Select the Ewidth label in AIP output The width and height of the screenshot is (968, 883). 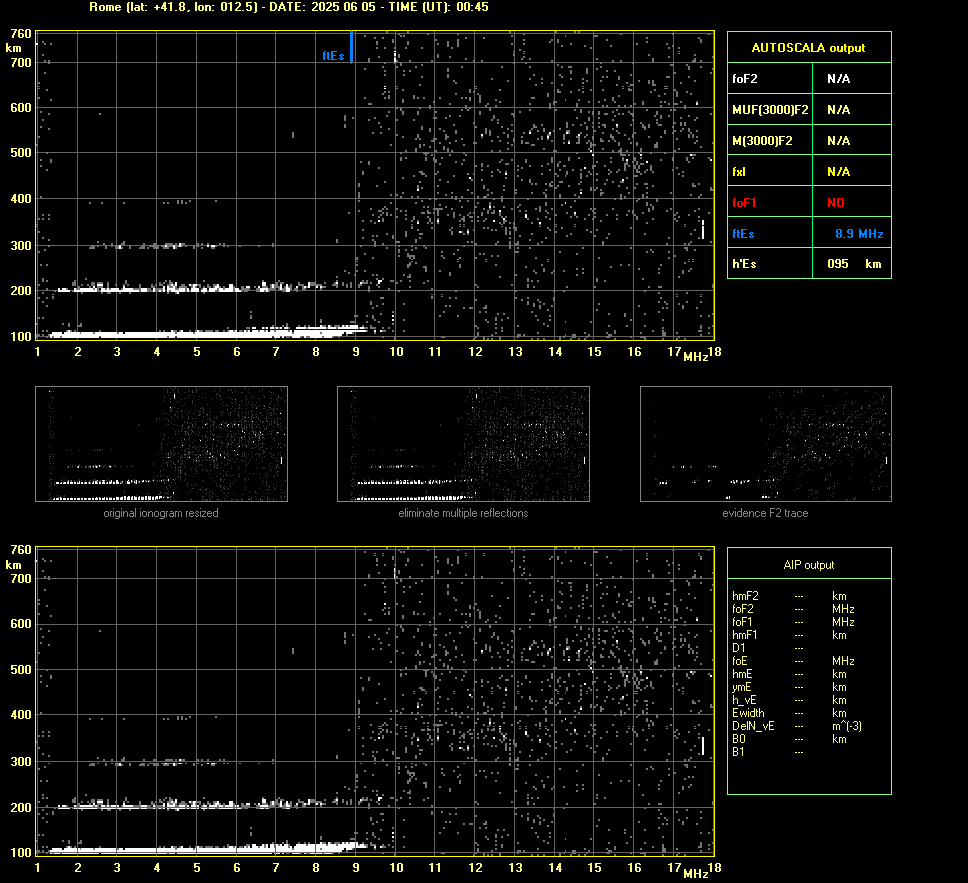tap(748, 713)
